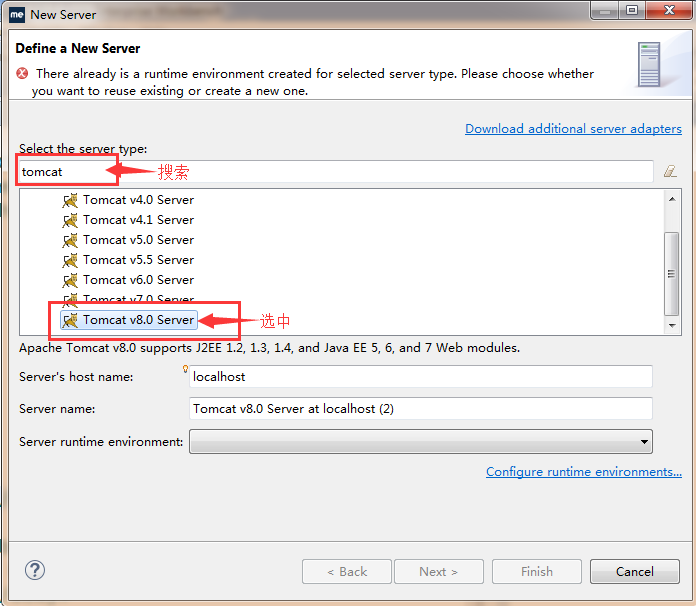This screenshot has height=606, width=696.
Task: Focus the server type search field
Action: coord(336,172)
